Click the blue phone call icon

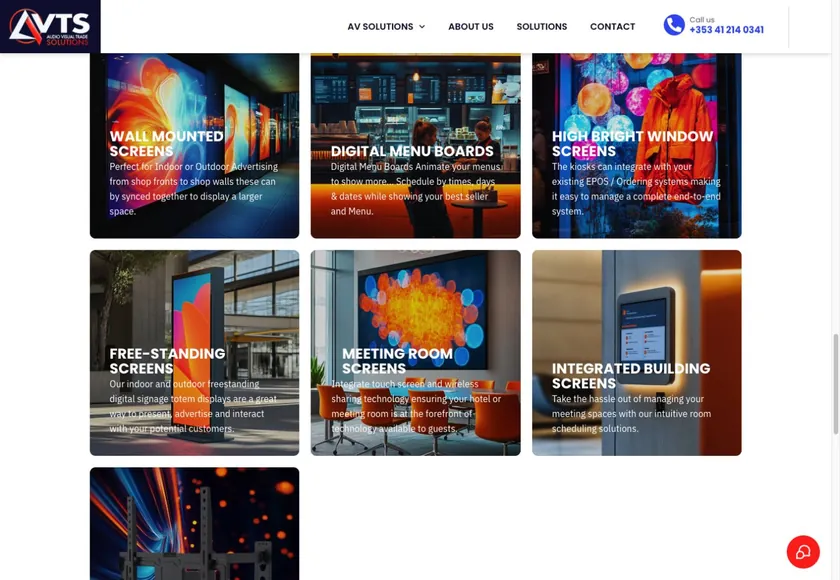click(x=674, y=25)
